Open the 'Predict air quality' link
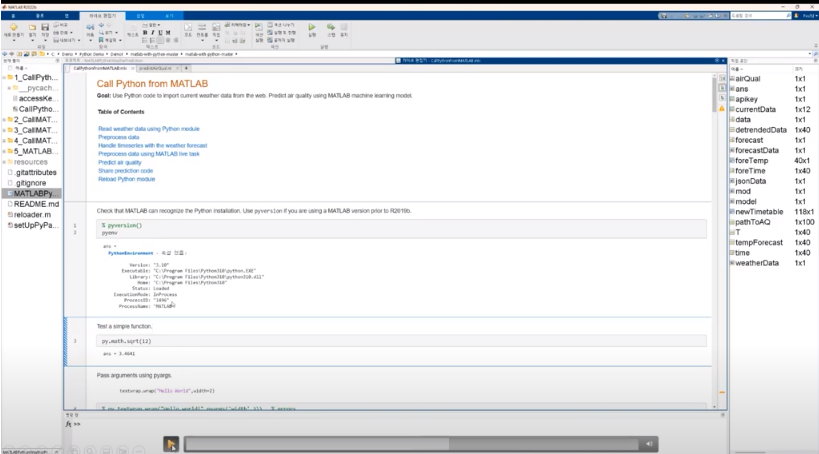Image resolution: width=819 pixels, height=454 pixels. [x=120, y=162]
